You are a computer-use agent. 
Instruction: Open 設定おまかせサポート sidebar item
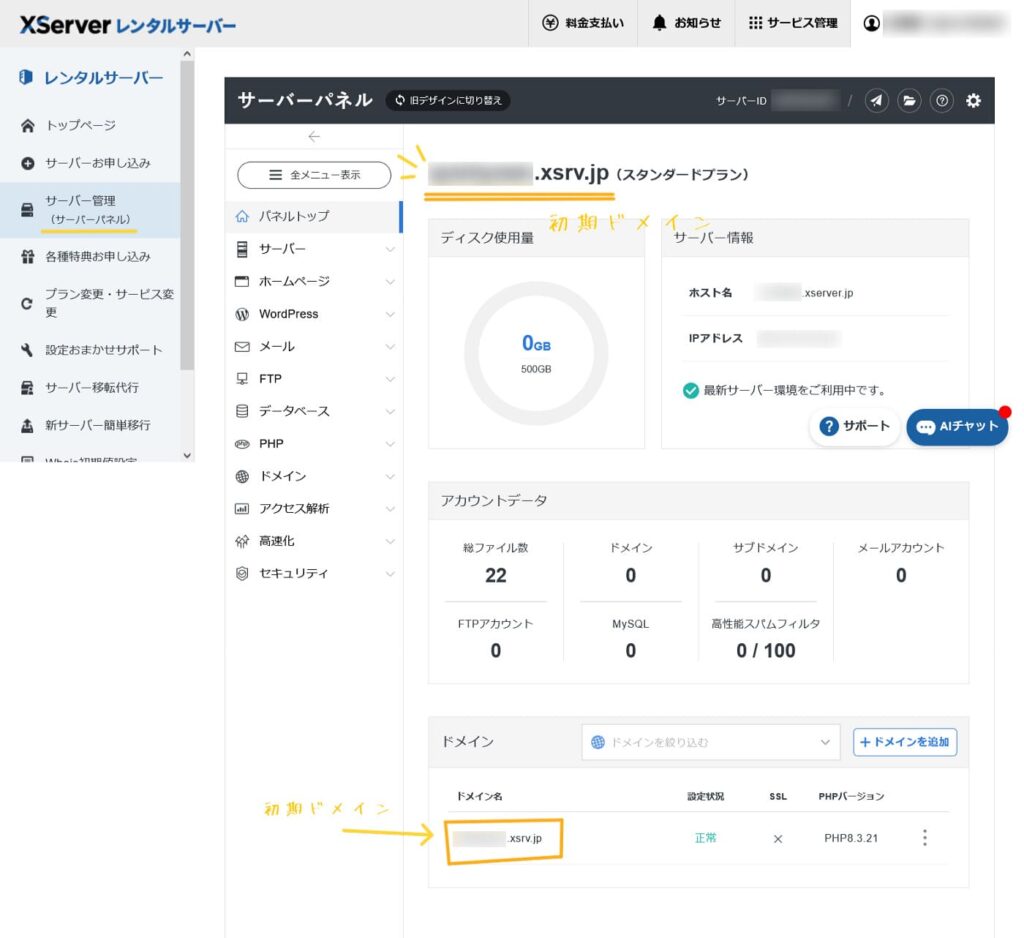[90, 350]
